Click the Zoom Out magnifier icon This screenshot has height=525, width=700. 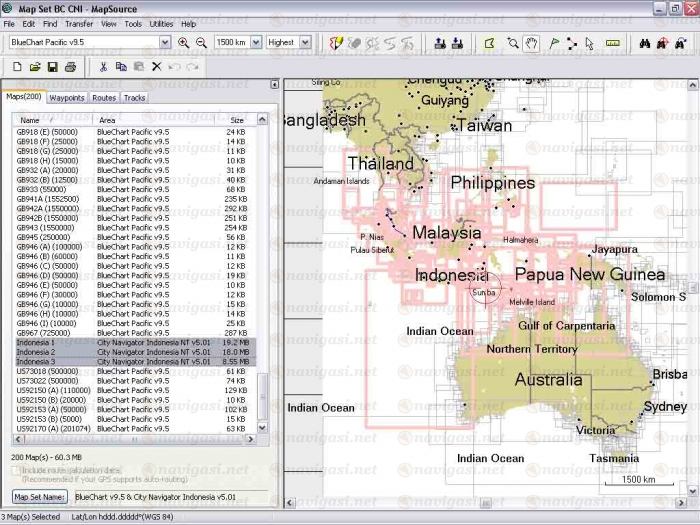coord(201,43)
